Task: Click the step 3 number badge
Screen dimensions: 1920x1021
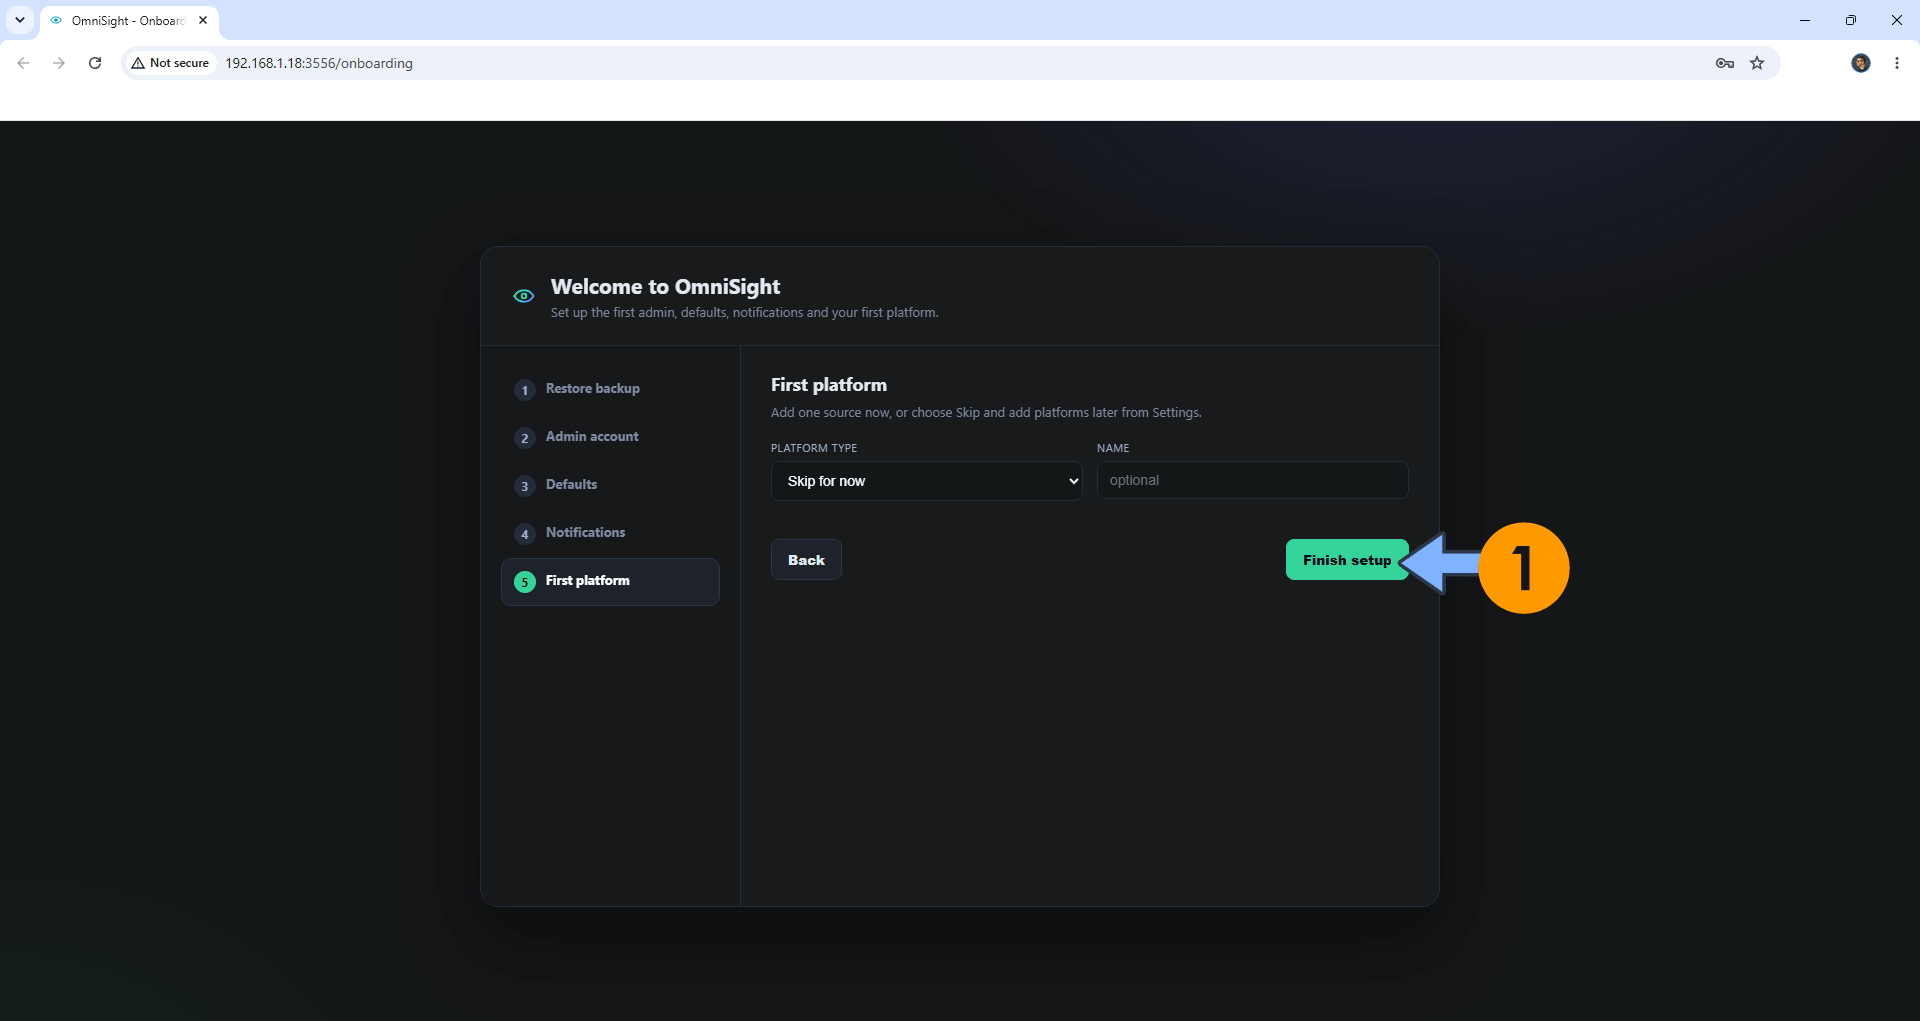Action: [x=525, y=486]
